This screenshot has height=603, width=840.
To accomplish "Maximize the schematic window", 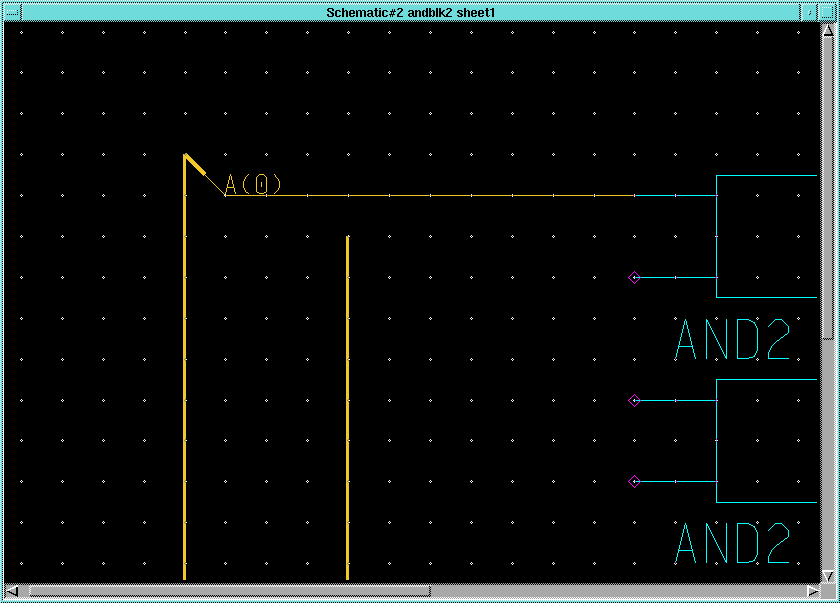I will (x=827, y=12).
